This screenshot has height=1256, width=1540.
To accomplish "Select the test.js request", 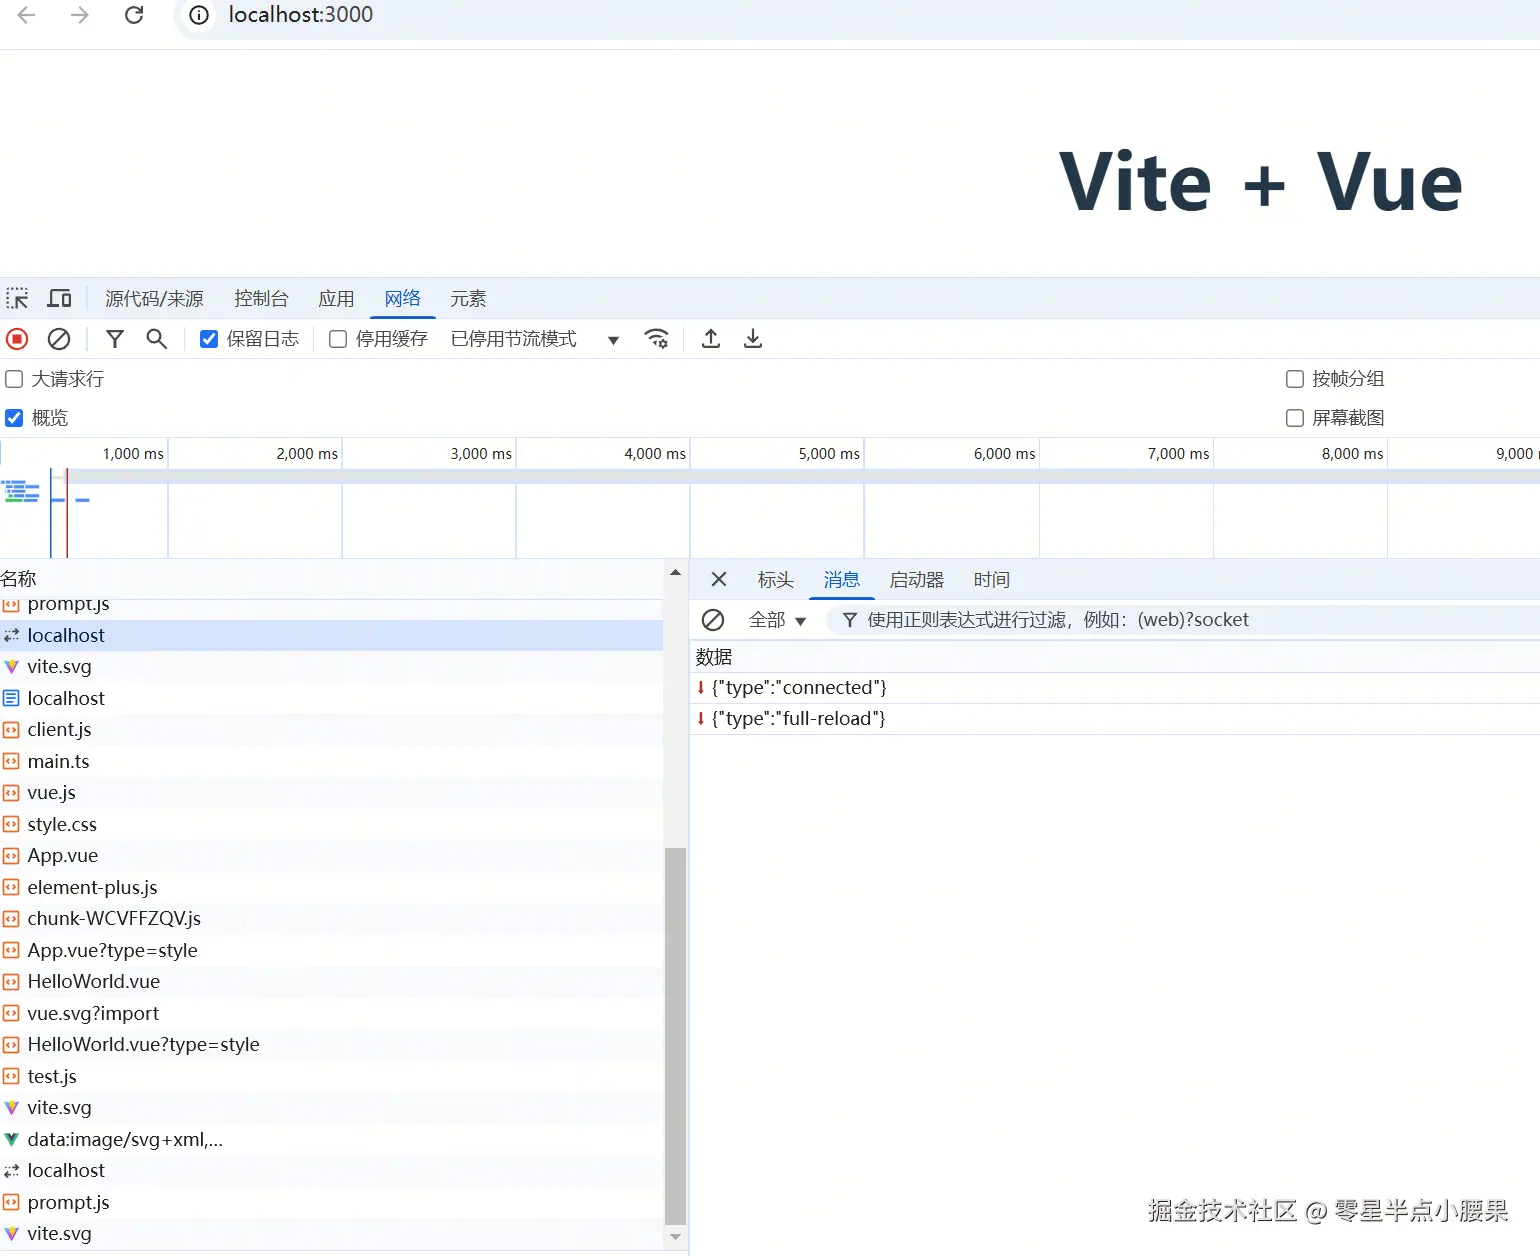I will (x=331, y=1077).
